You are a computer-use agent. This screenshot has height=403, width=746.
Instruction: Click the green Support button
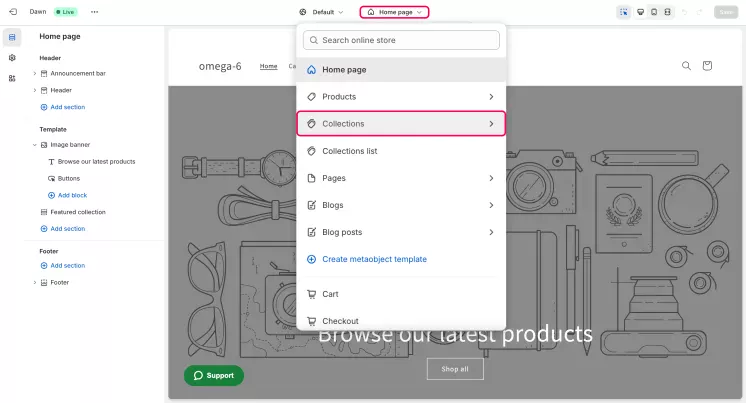(213, 376)
